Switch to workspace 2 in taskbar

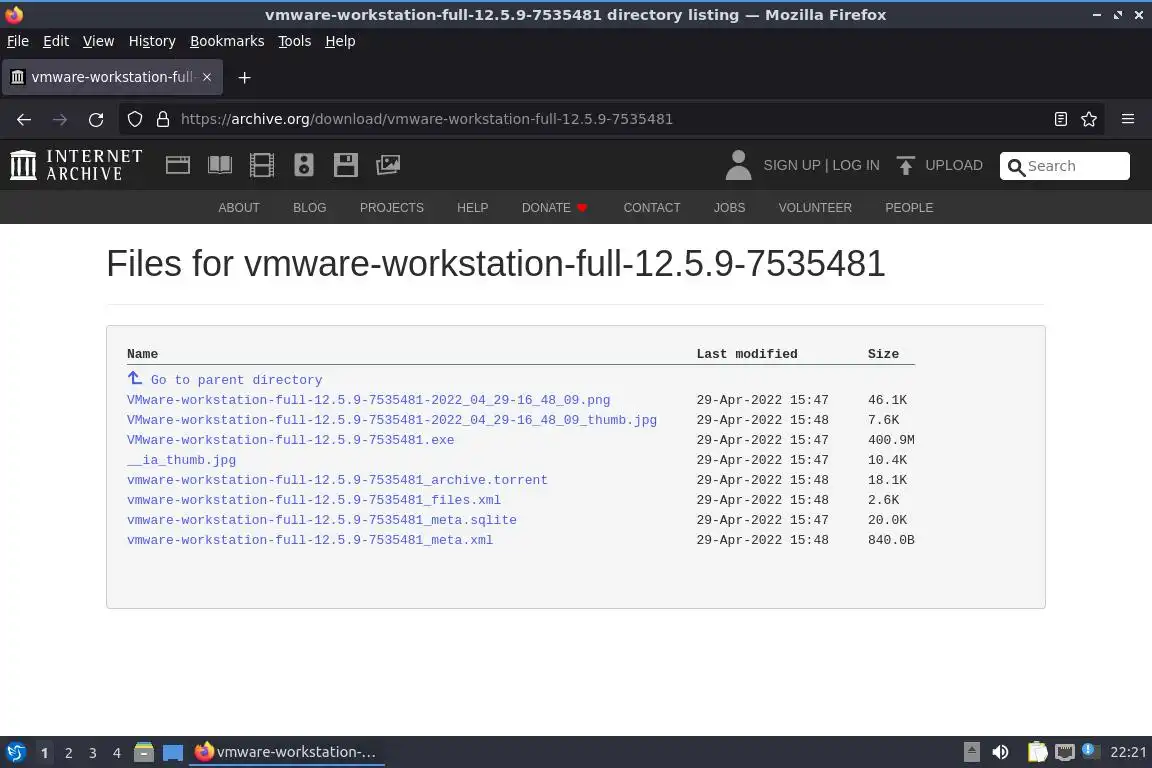[x=68, y=753]
